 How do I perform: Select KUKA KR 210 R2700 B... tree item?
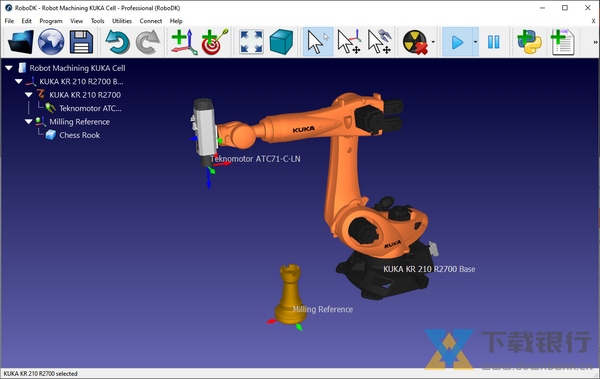click(81, 82)
